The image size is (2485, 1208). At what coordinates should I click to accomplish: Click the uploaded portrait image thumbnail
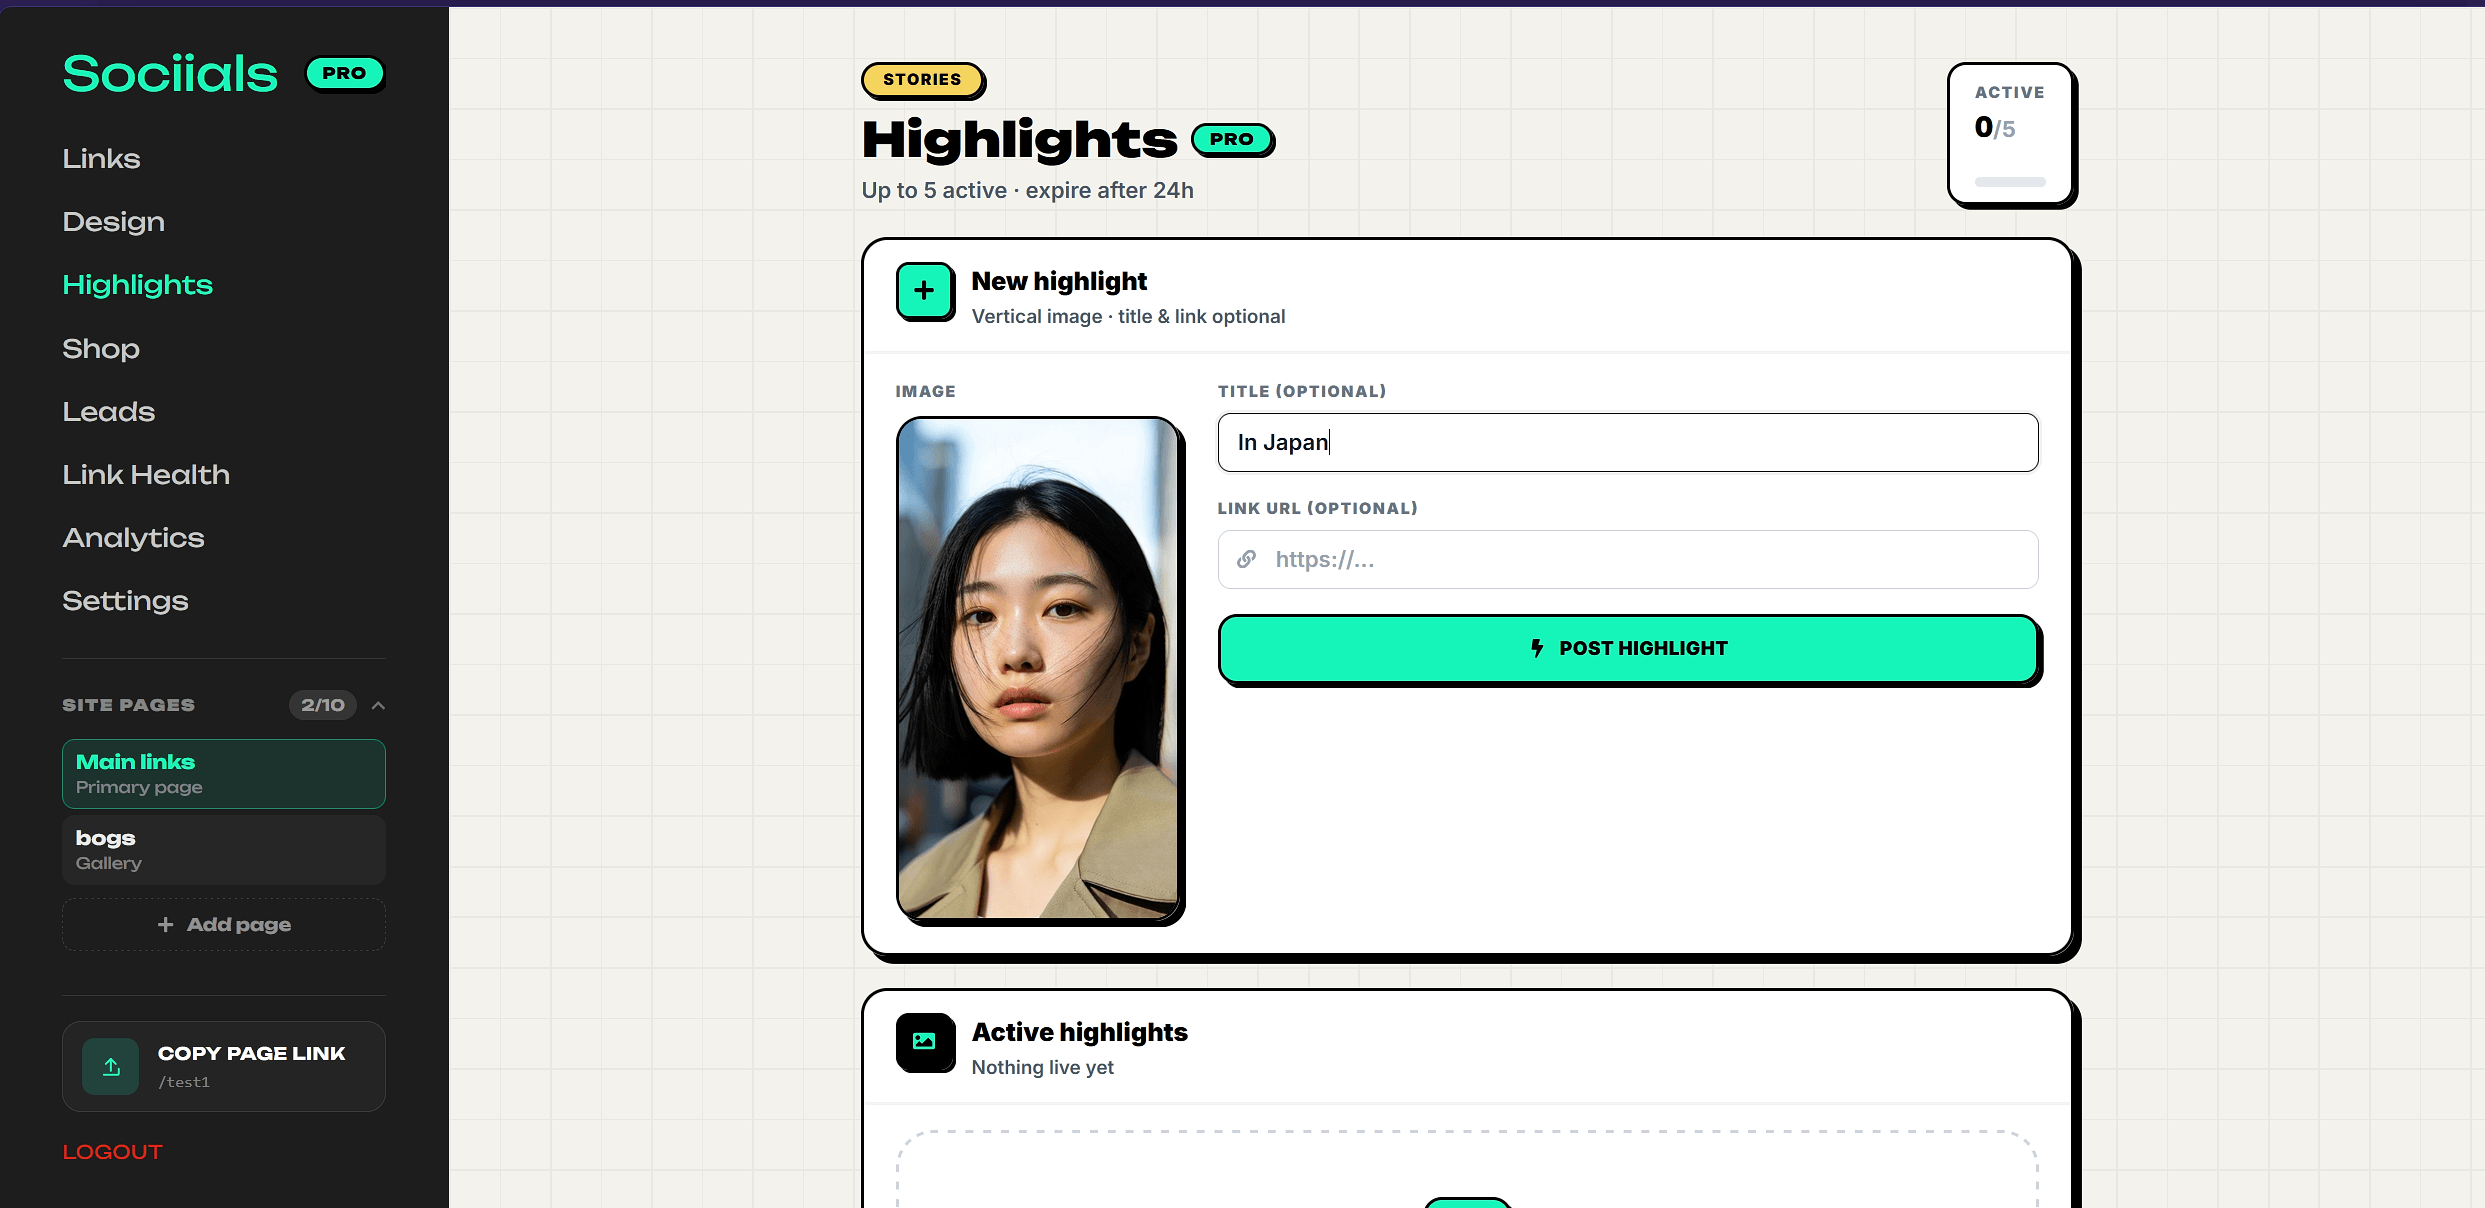(x=1038, y=668)
